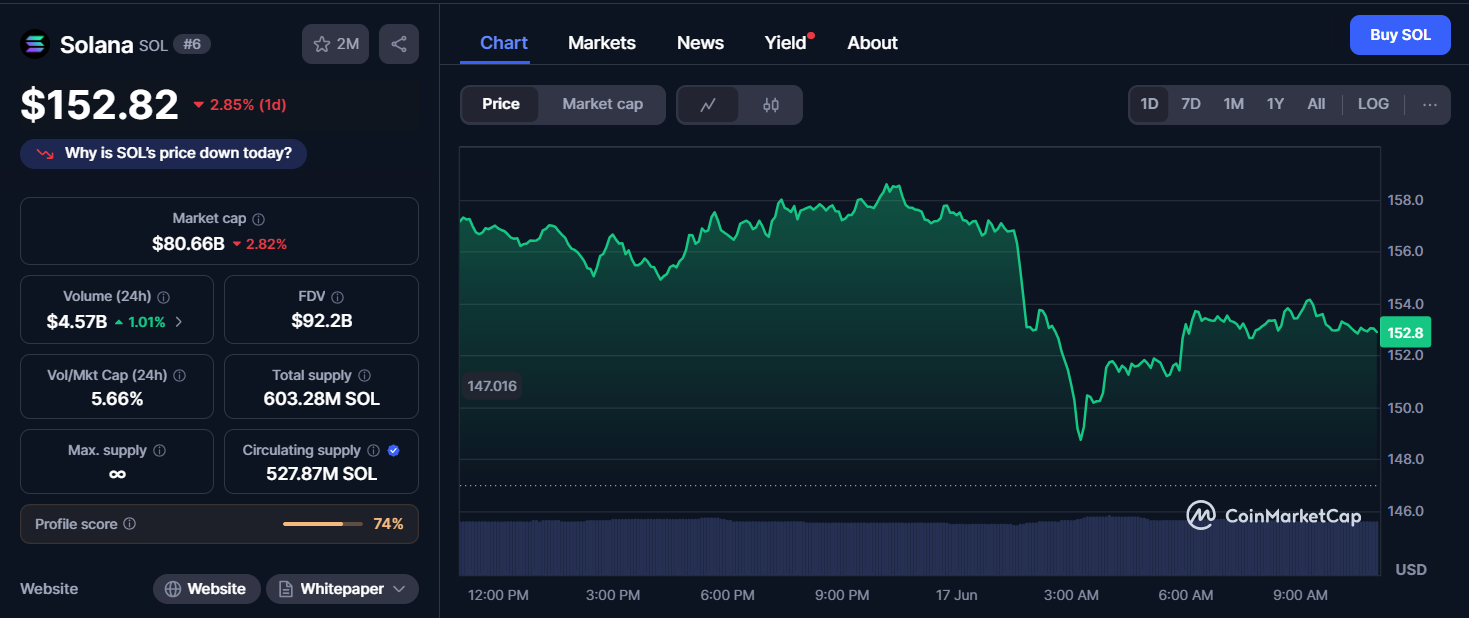The height and width of the screenshot is (618, 1469).
Task: Click the verified circulating supply badge
Action: [x=394, y=451]
